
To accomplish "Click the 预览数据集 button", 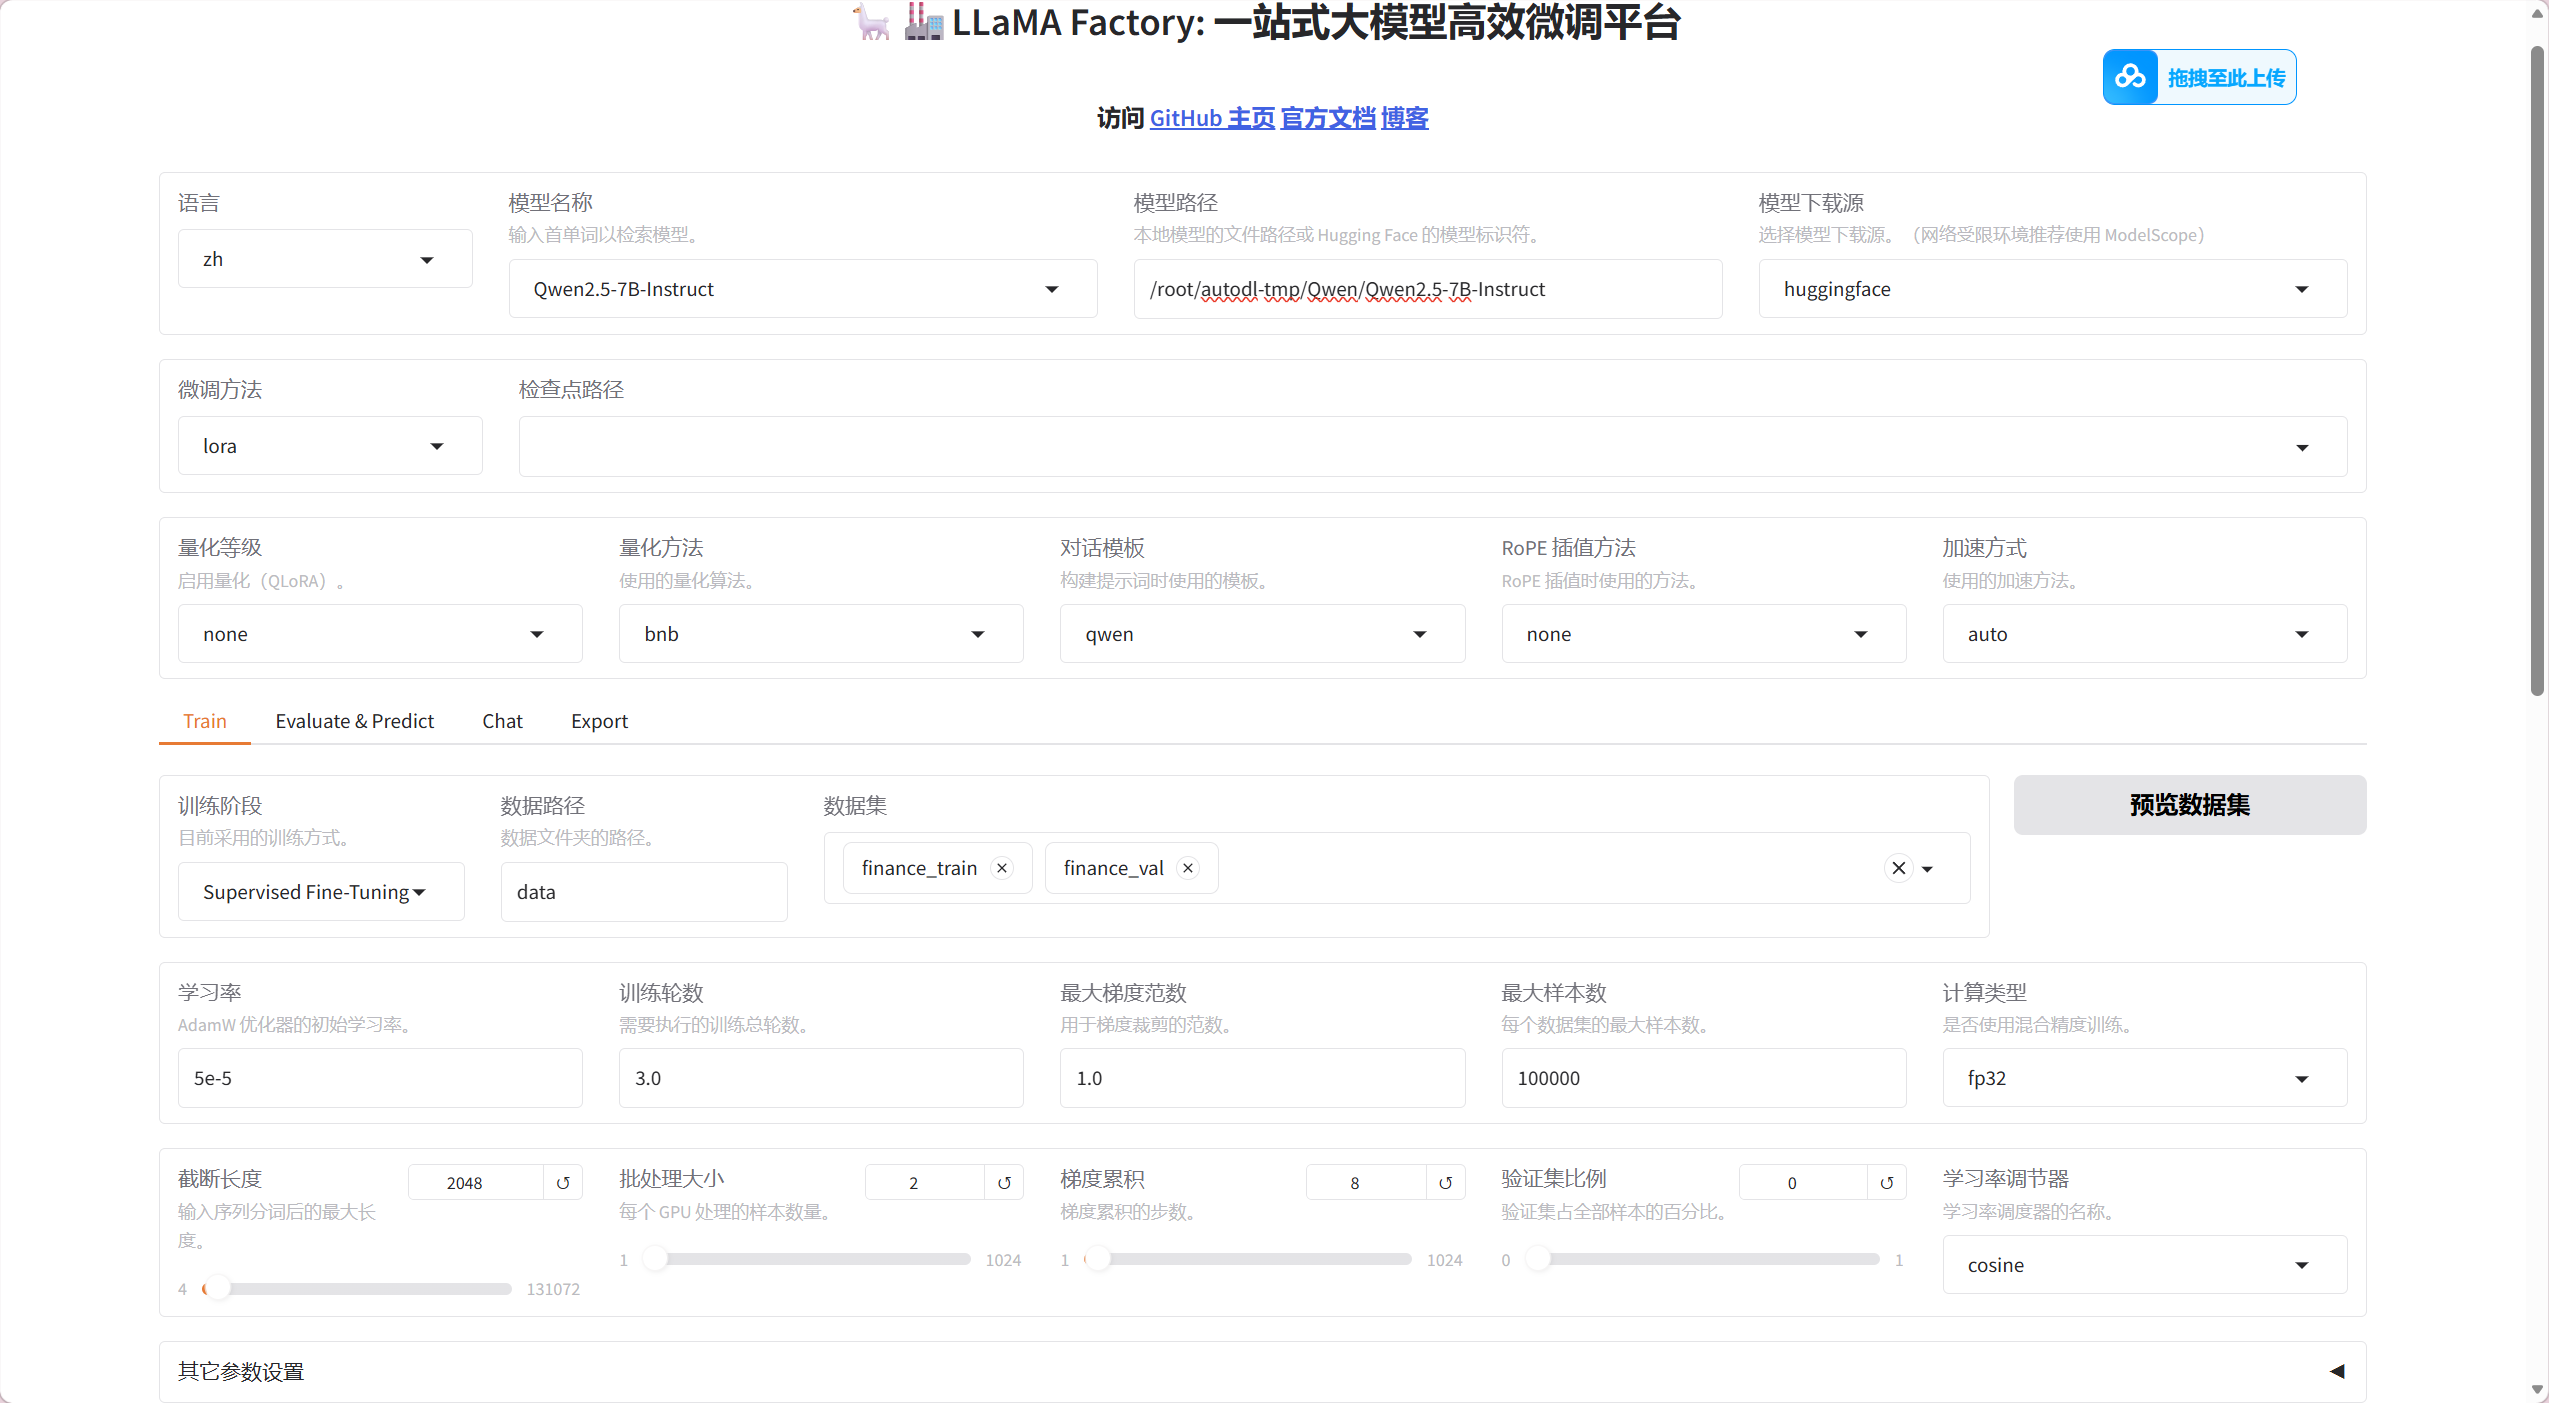I will (2189, 805).
